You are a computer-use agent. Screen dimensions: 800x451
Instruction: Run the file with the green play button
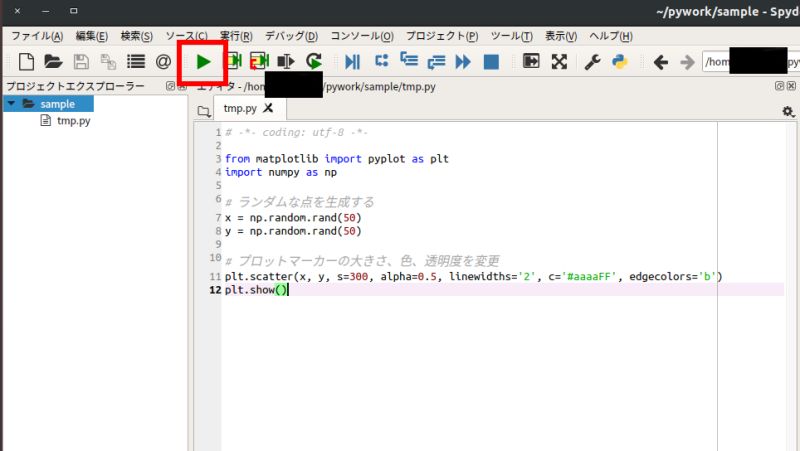pyautogui.click(x=203, y=62)
